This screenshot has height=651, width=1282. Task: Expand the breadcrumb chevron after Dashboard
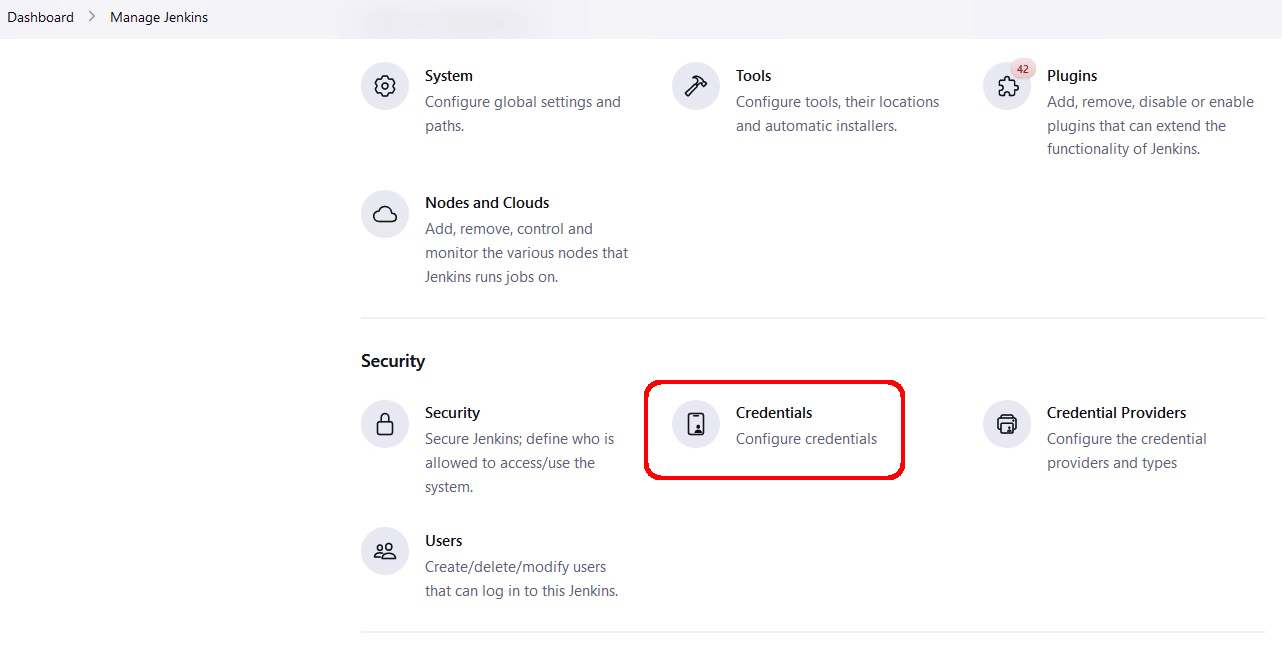pyautogui.click(x=92, y=17)
